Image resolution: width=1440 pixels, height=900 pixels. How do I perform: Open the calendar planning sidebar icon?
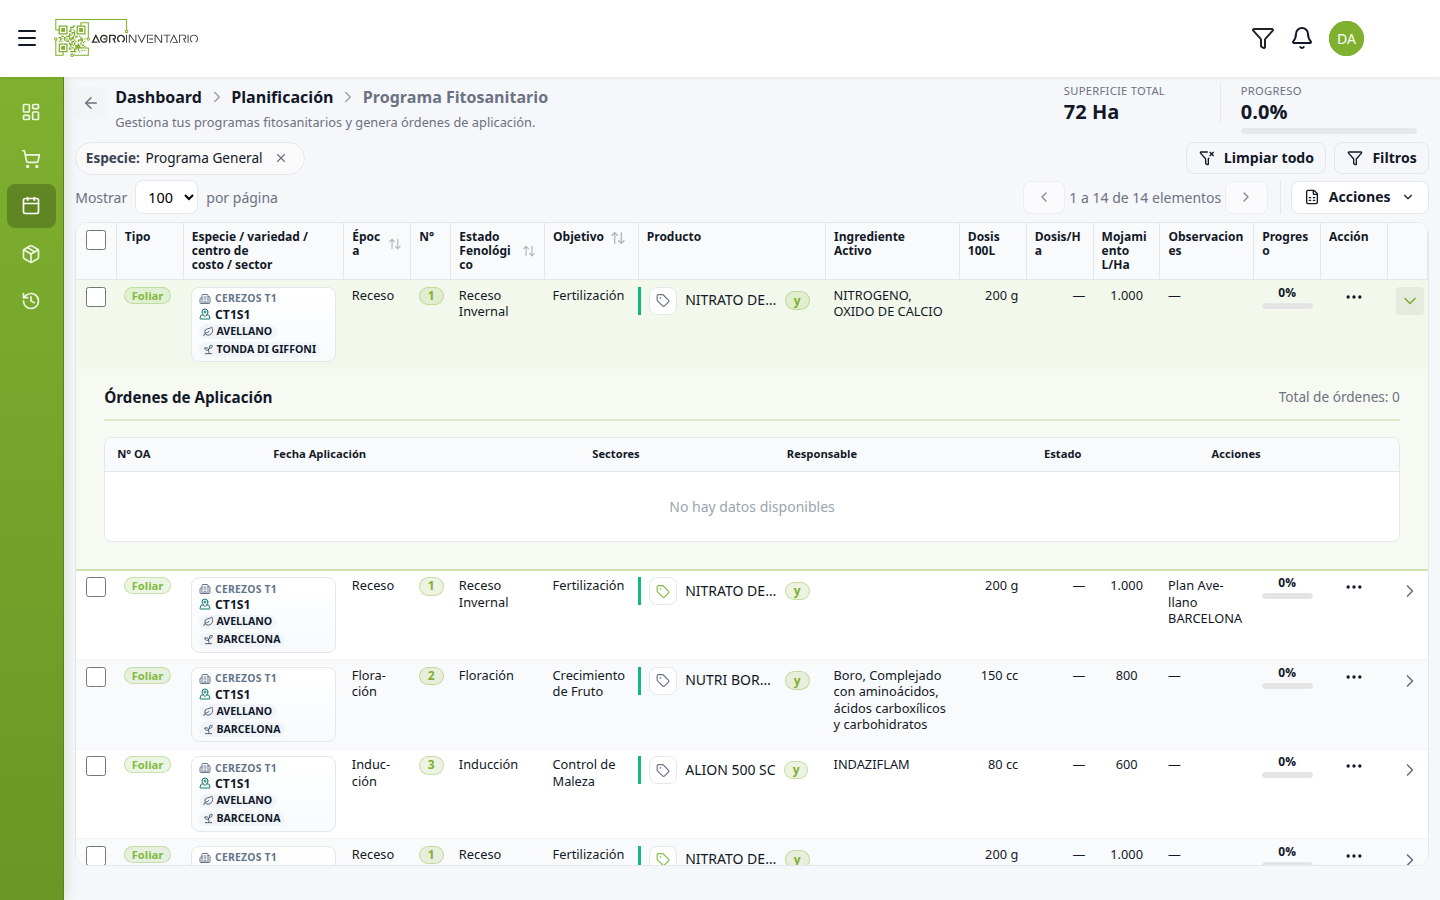click(x=31, y=206)
